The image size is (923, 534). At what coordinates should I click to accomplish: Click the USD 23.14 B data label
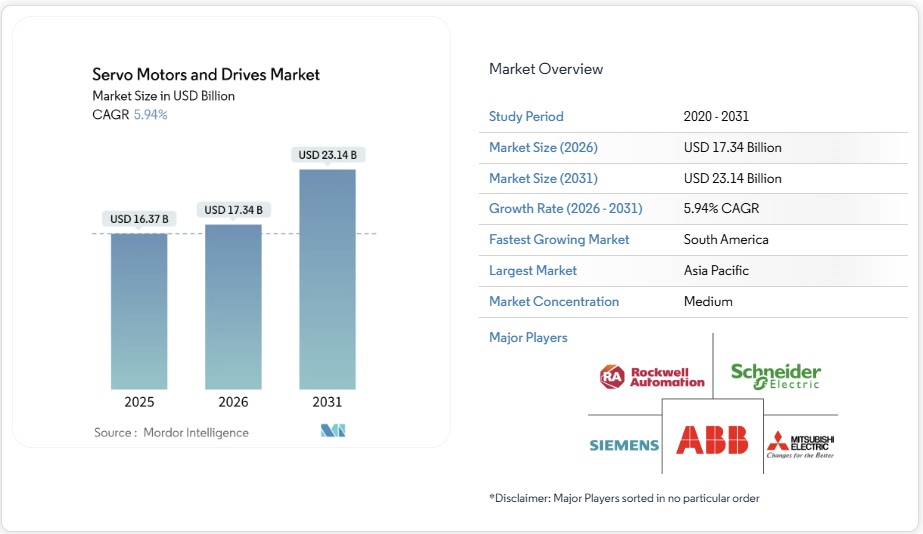[327, 155]
